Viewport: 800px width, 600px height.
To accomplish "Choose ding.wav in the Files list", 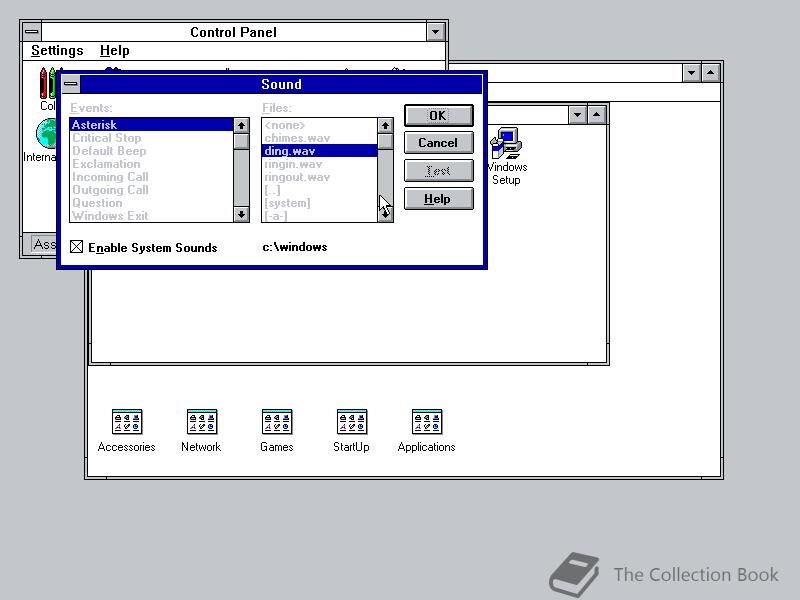I will point(320,151).
